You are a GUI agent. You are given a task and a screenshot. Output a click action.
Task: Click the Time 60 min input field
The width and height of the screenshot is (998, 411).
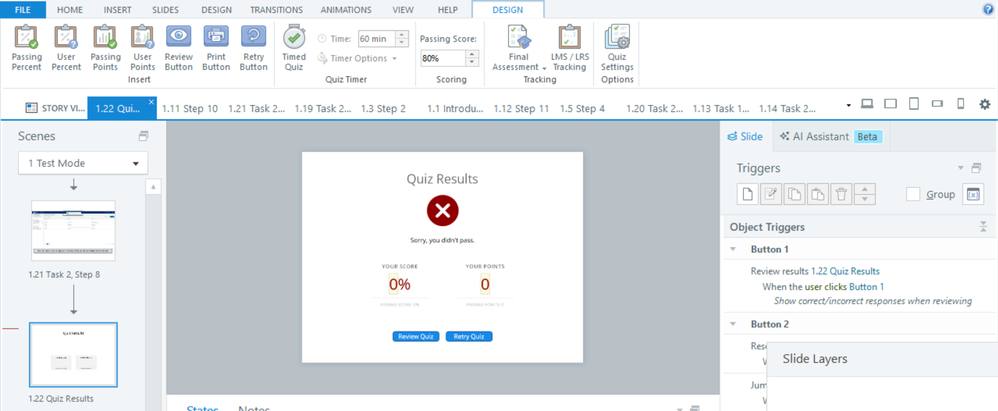[x=377, y=39]
